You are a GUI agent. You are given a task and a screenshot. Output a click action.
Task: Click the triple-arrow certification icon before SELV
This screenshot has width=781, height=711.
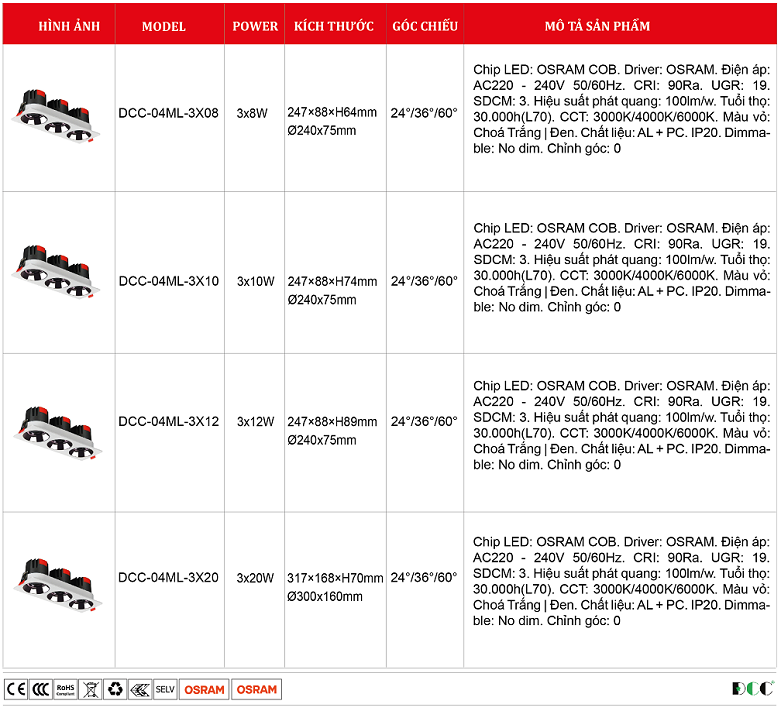tap(140, 689)
